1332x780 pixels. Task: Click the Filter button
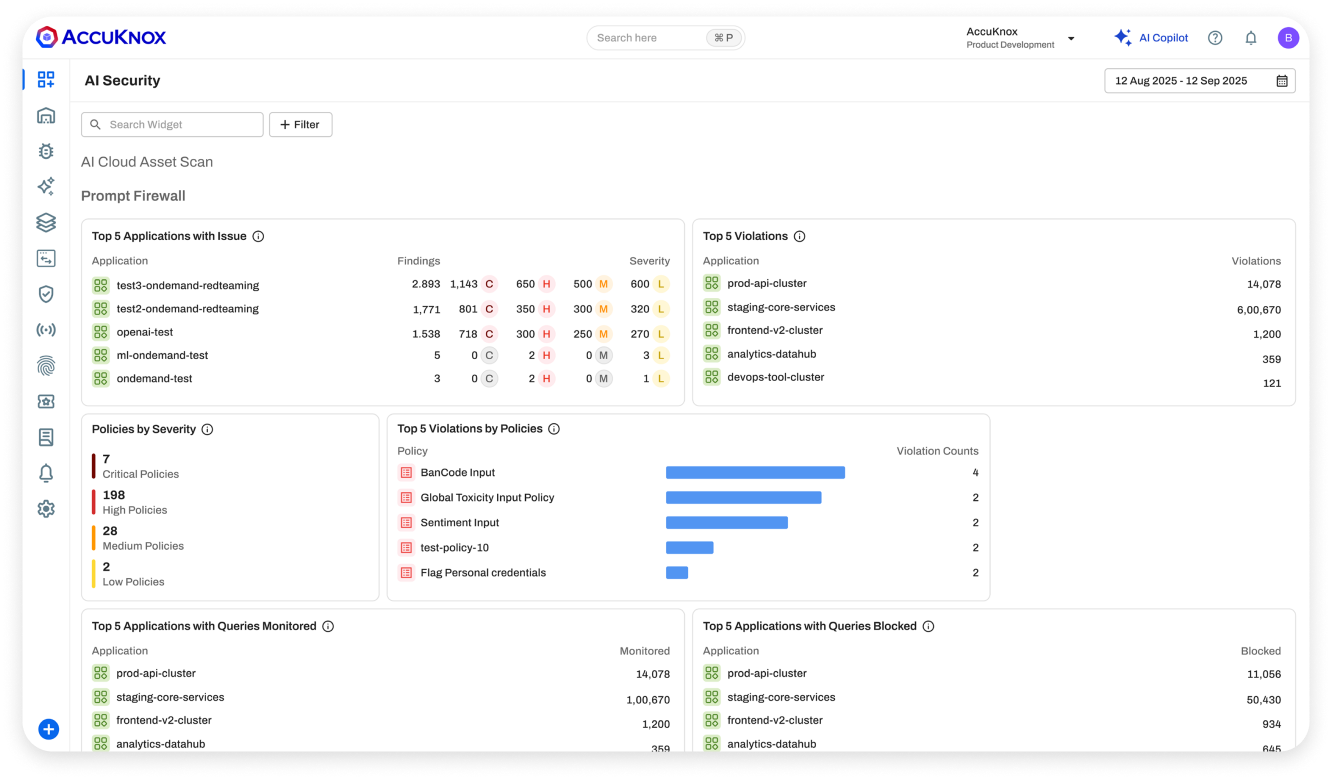[300, 125]
